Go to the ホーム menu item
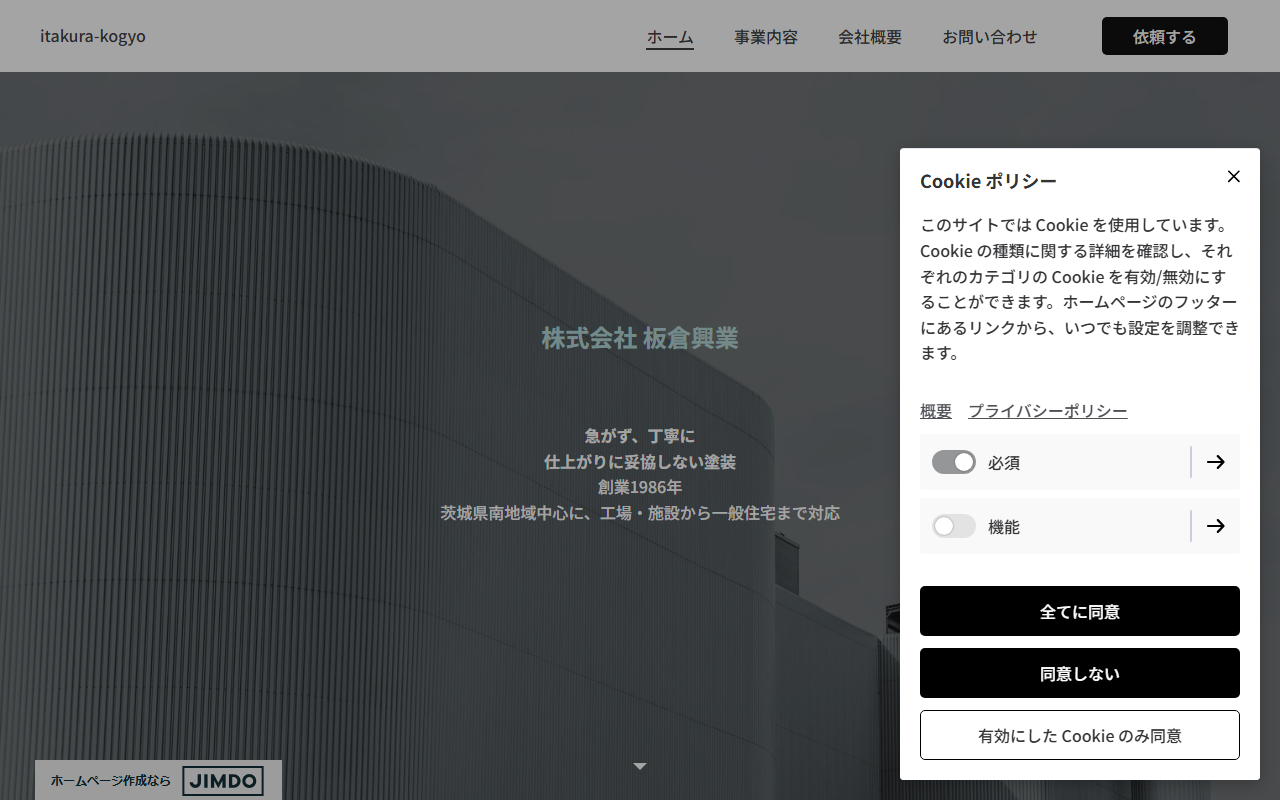1280x800 pixels. [x=670, y=37]
